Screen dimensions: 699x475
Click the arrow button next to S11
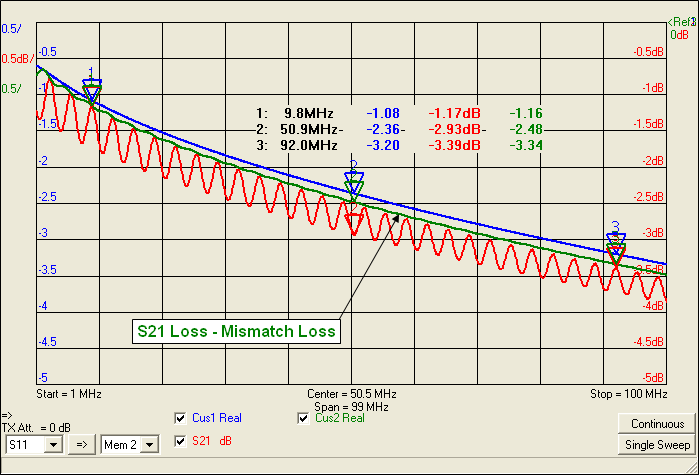tap(85, 443)
